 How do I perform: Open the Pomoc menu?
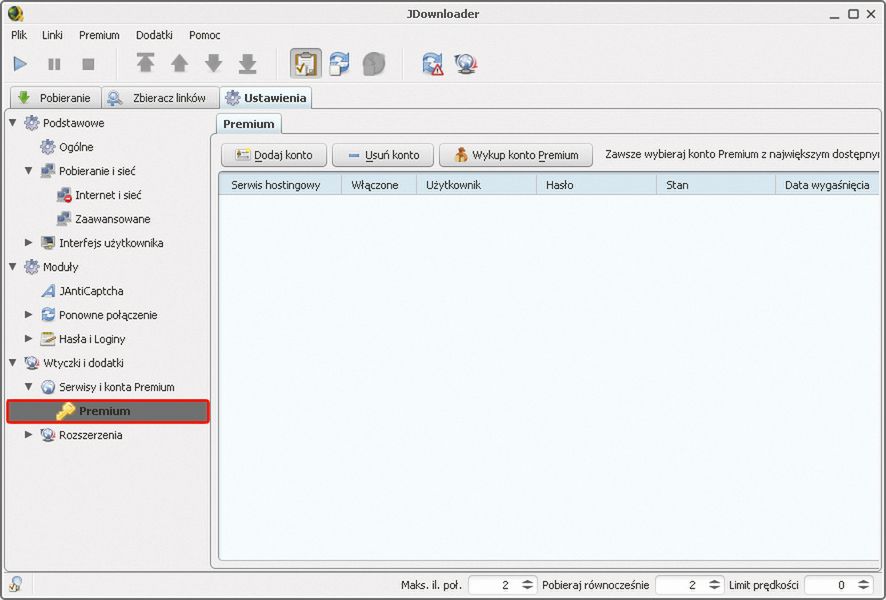[x=205, y=35]
